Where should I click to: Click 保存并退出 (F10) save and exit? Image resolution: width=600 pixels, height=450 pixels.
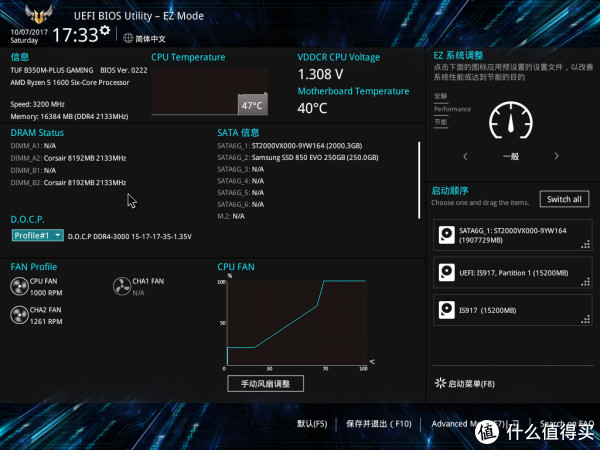click(379, 424)
